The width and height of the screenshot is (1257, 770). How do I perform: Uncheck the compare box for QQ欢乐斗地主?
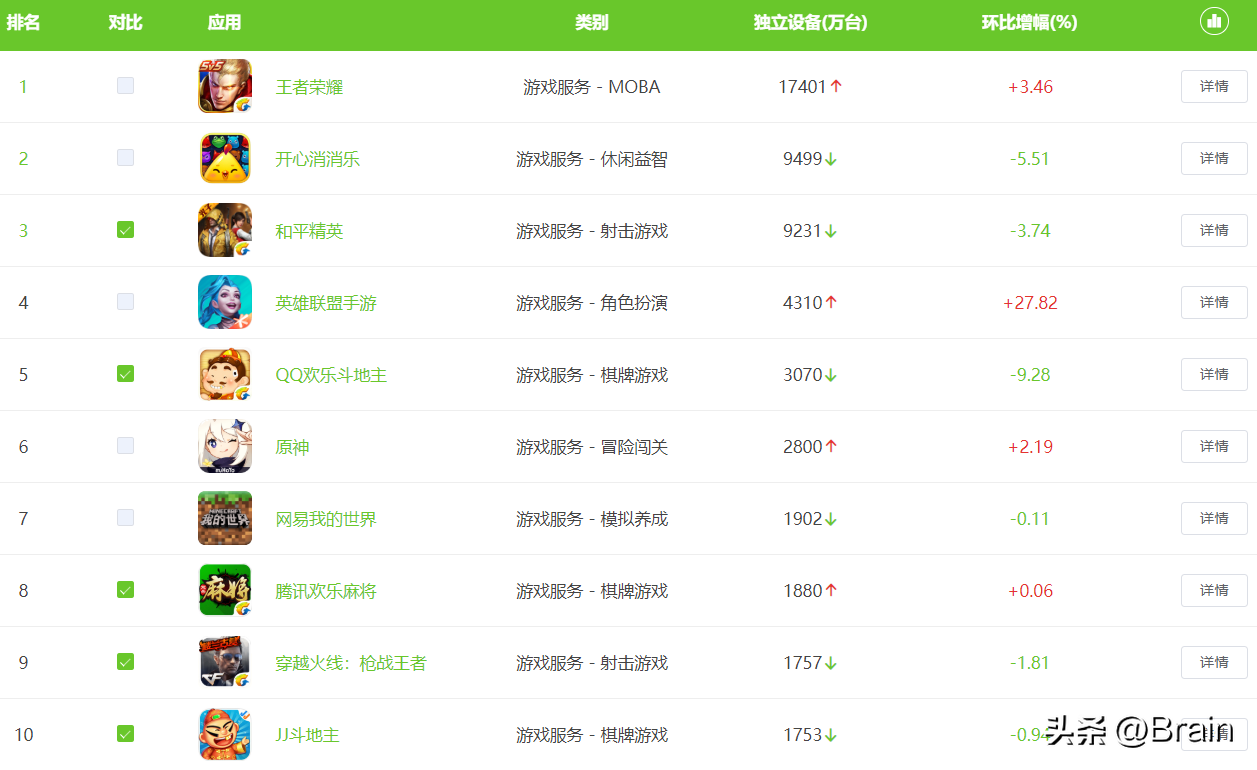(125, 374)
